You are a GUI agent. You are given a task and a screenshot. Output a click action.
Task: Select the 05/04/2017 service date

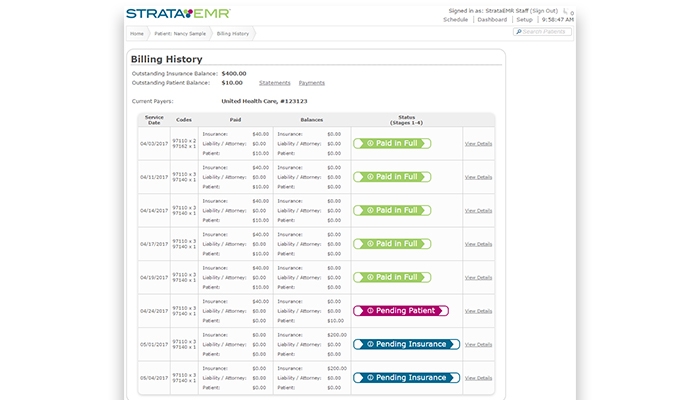click(154, 378)
